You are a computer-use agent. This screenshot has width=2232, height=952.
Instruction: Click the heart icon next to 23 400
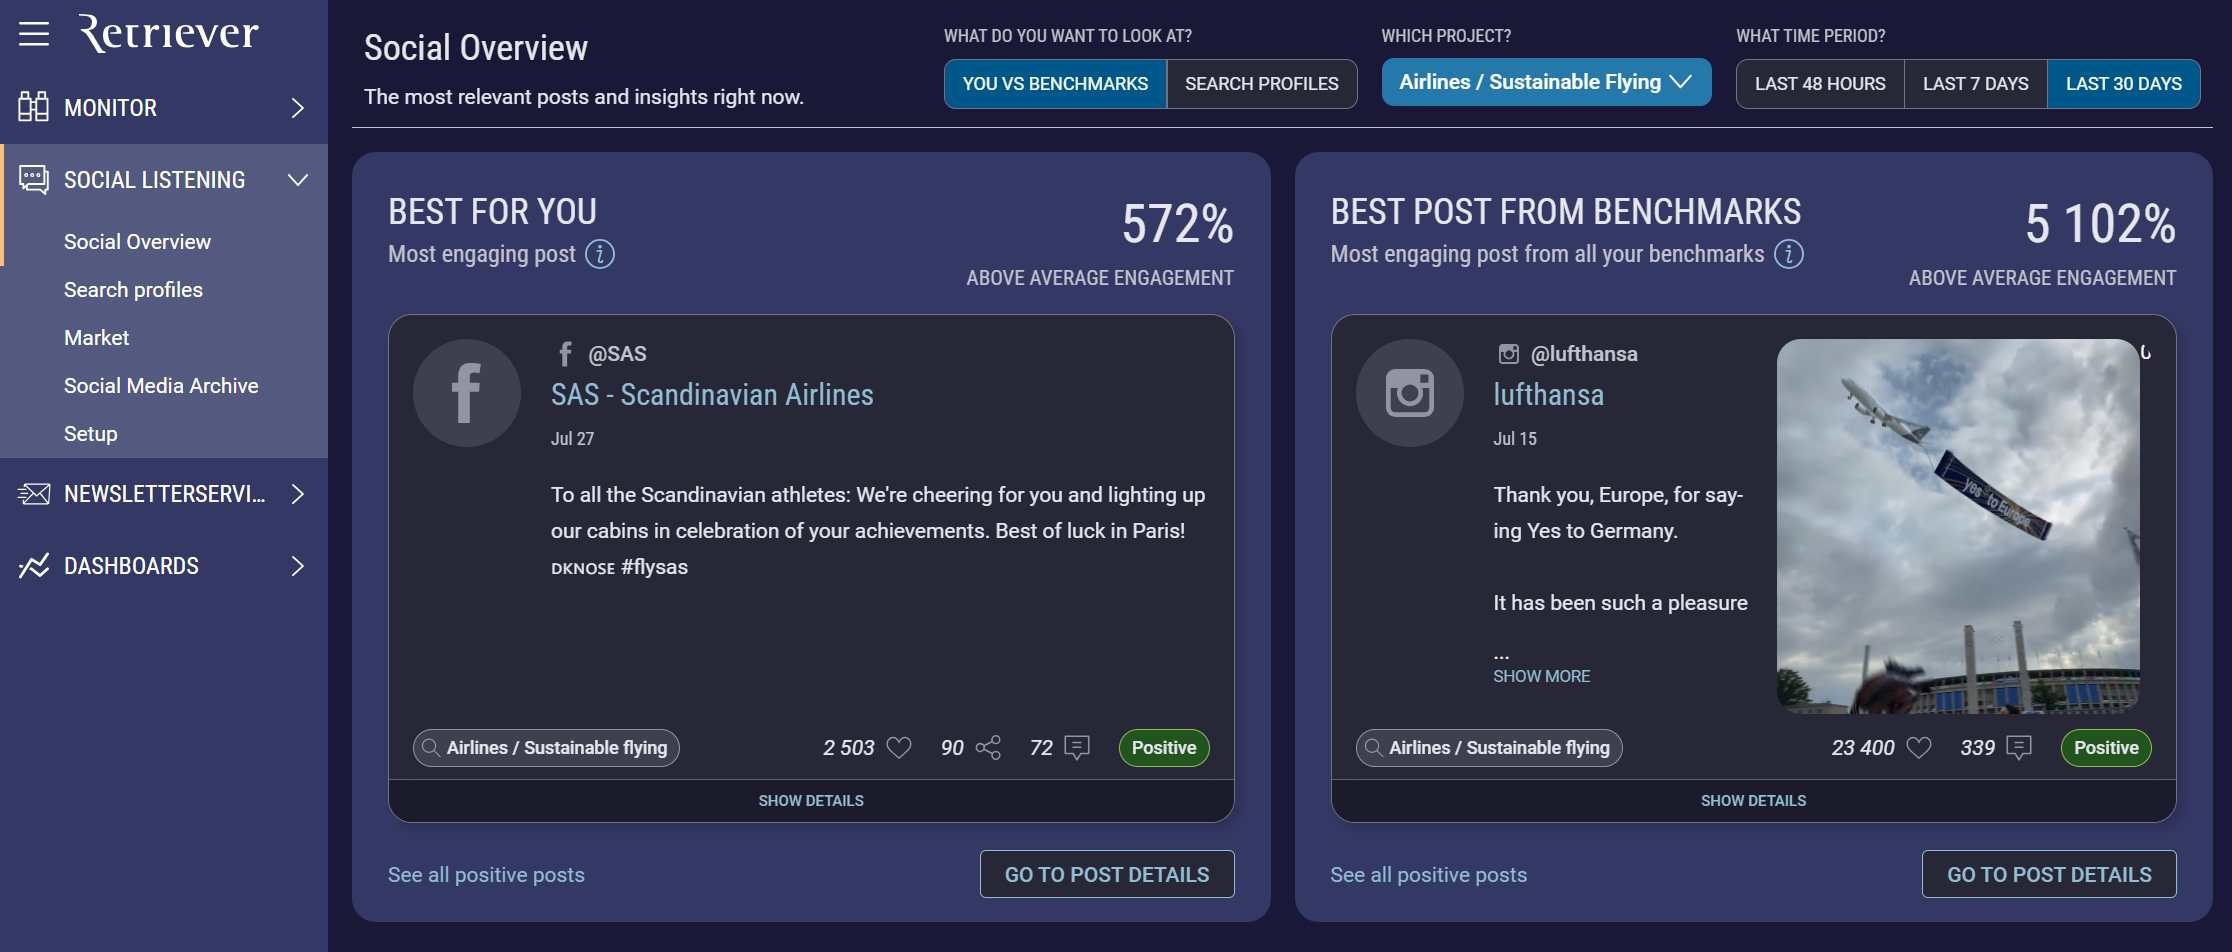[1919, 748]
